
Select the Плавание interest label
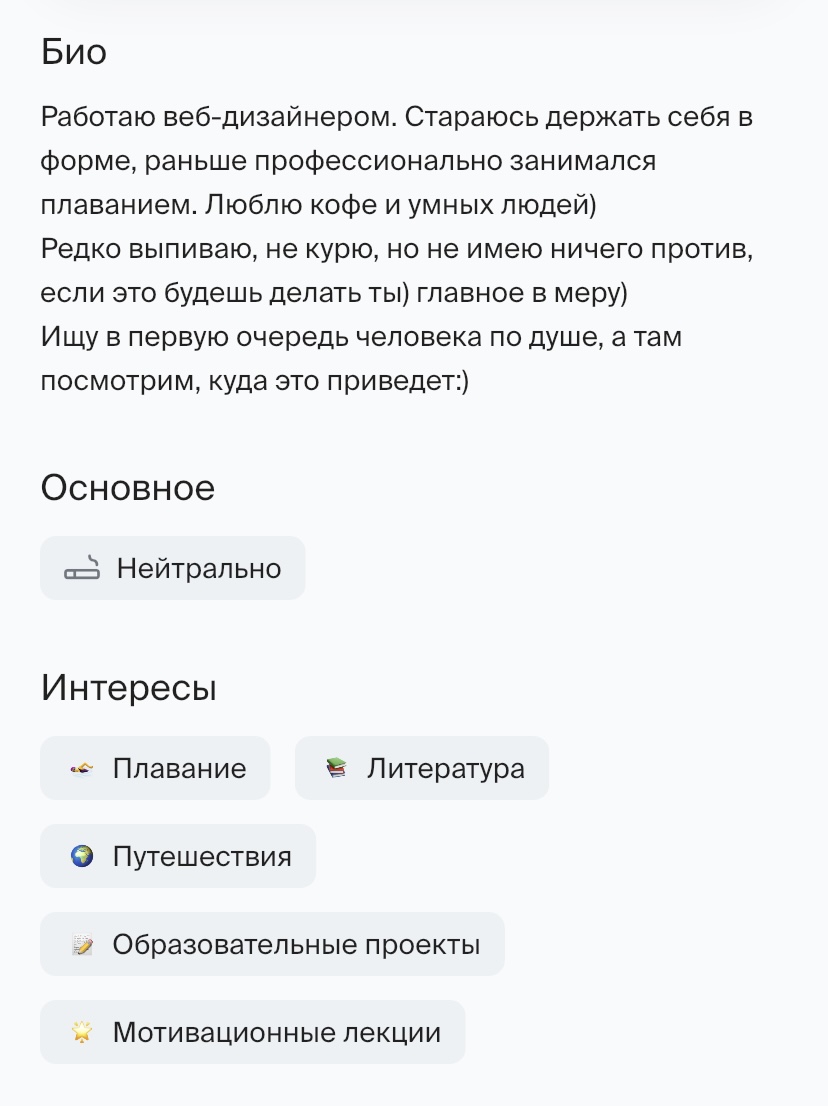click(179, 768)
